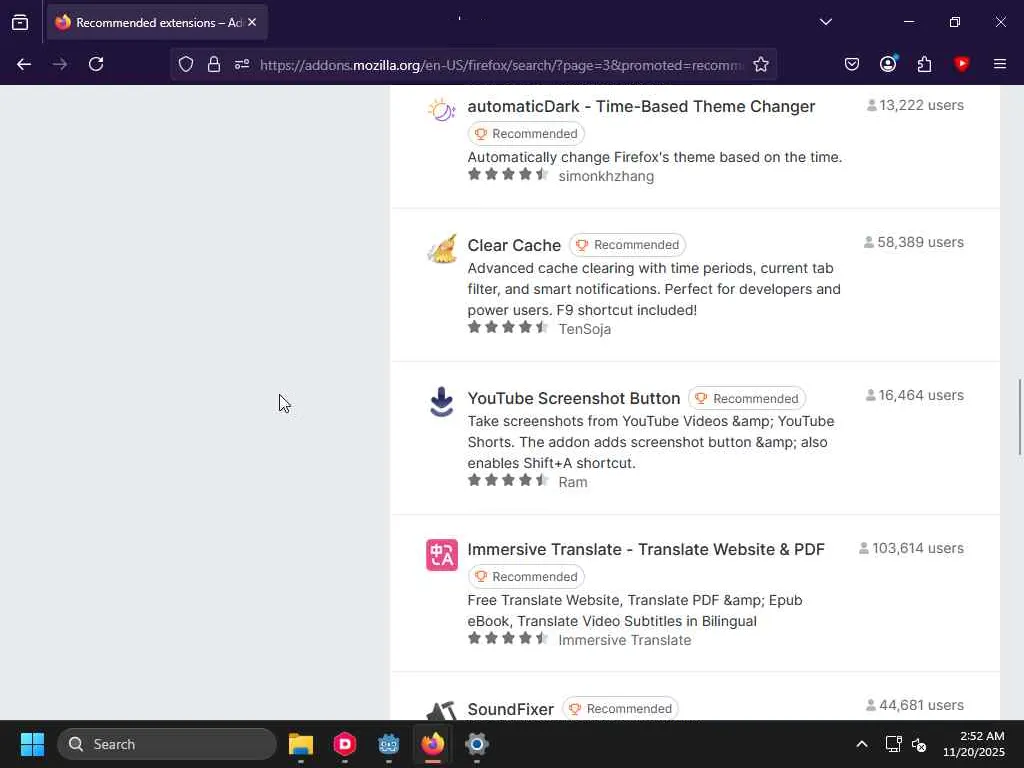1024x768 pixels.
Task: Click YouTube Screenshot Button download icon
Action: coord(442,402)
